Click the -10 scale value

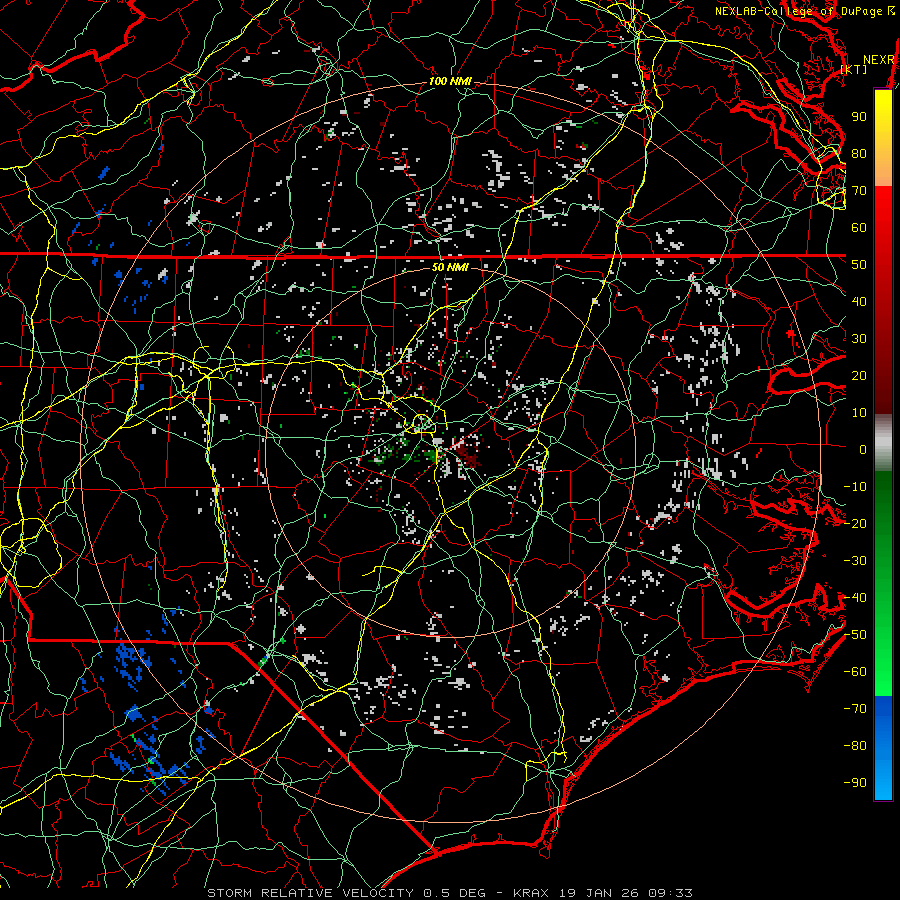tap(855, 487)
